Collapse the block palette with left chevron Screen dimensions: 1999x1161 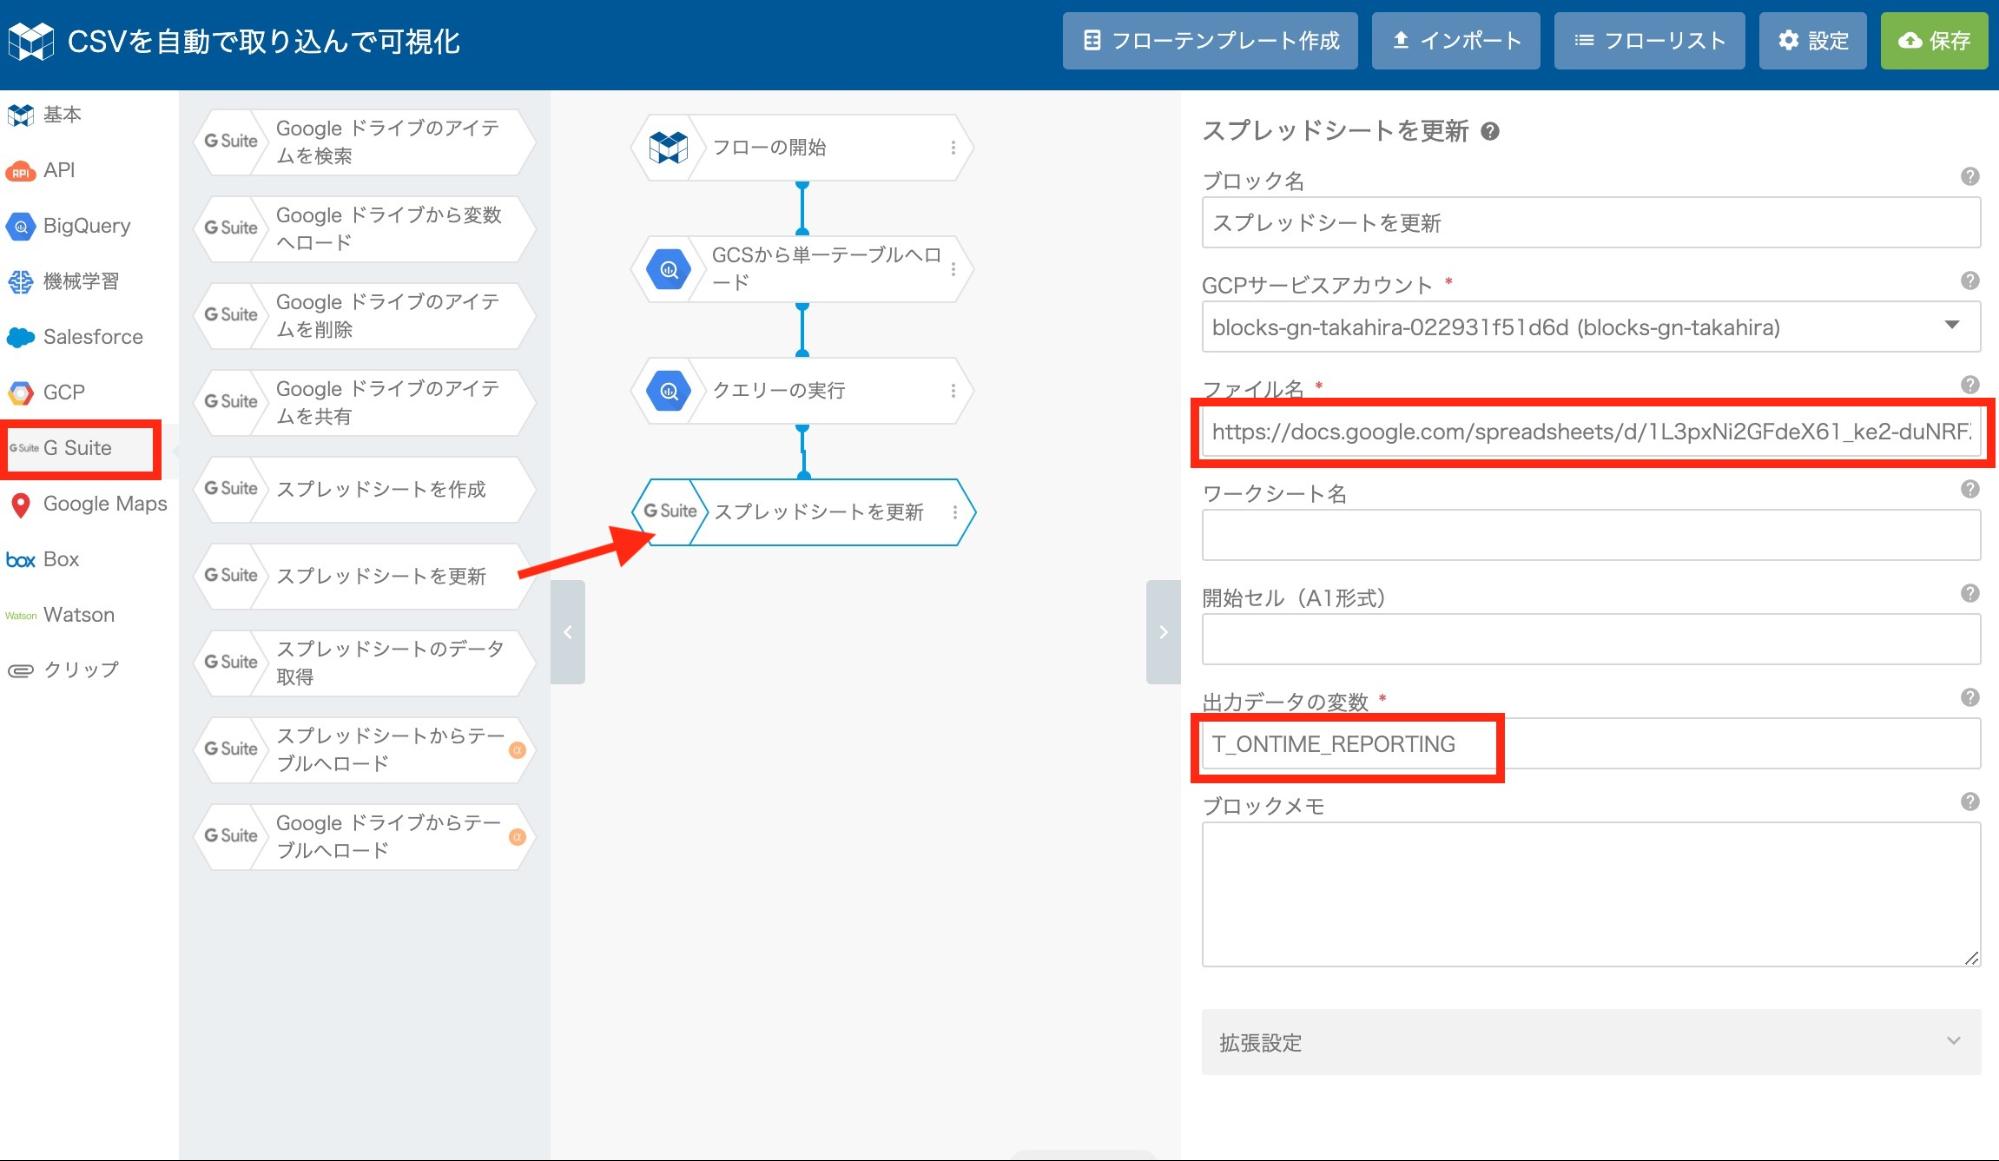(567, 632)
